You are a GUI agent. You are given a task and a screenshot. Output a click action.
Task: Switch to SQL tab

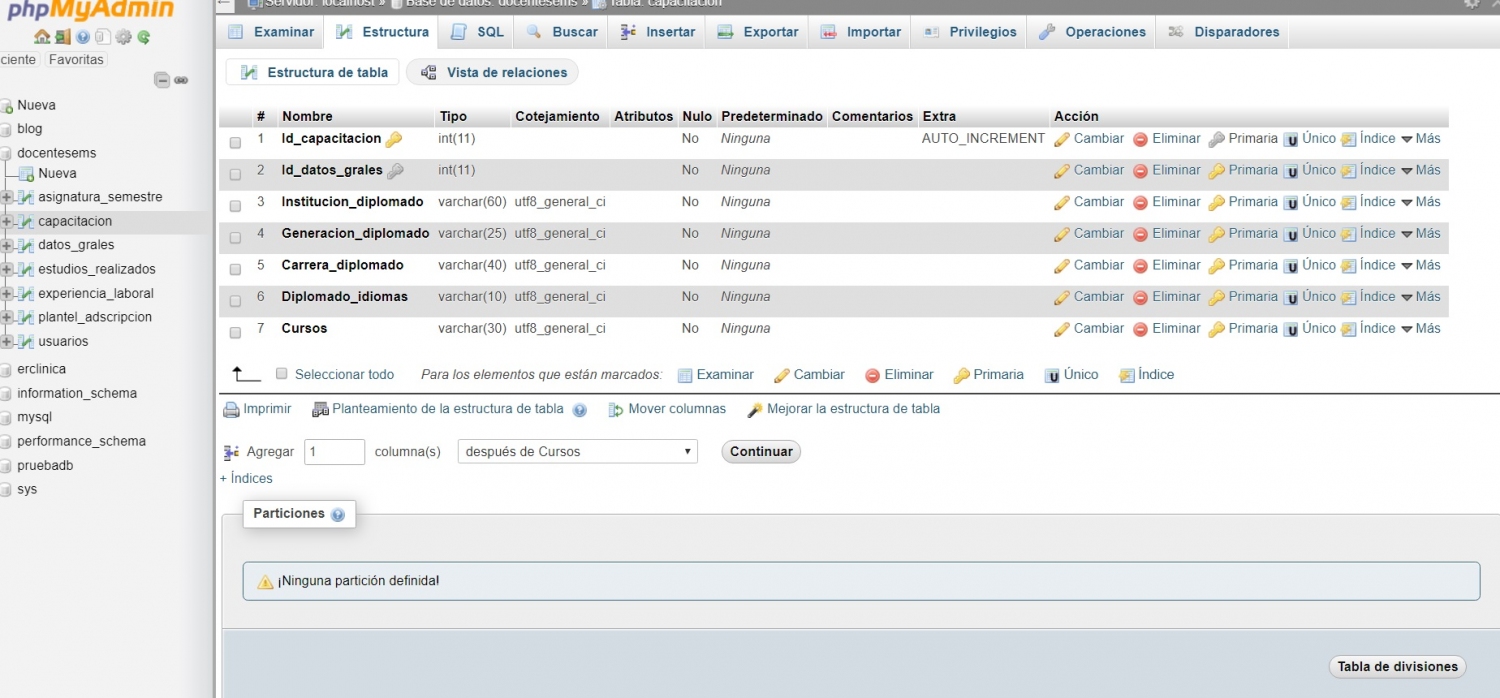click(477, 32)
